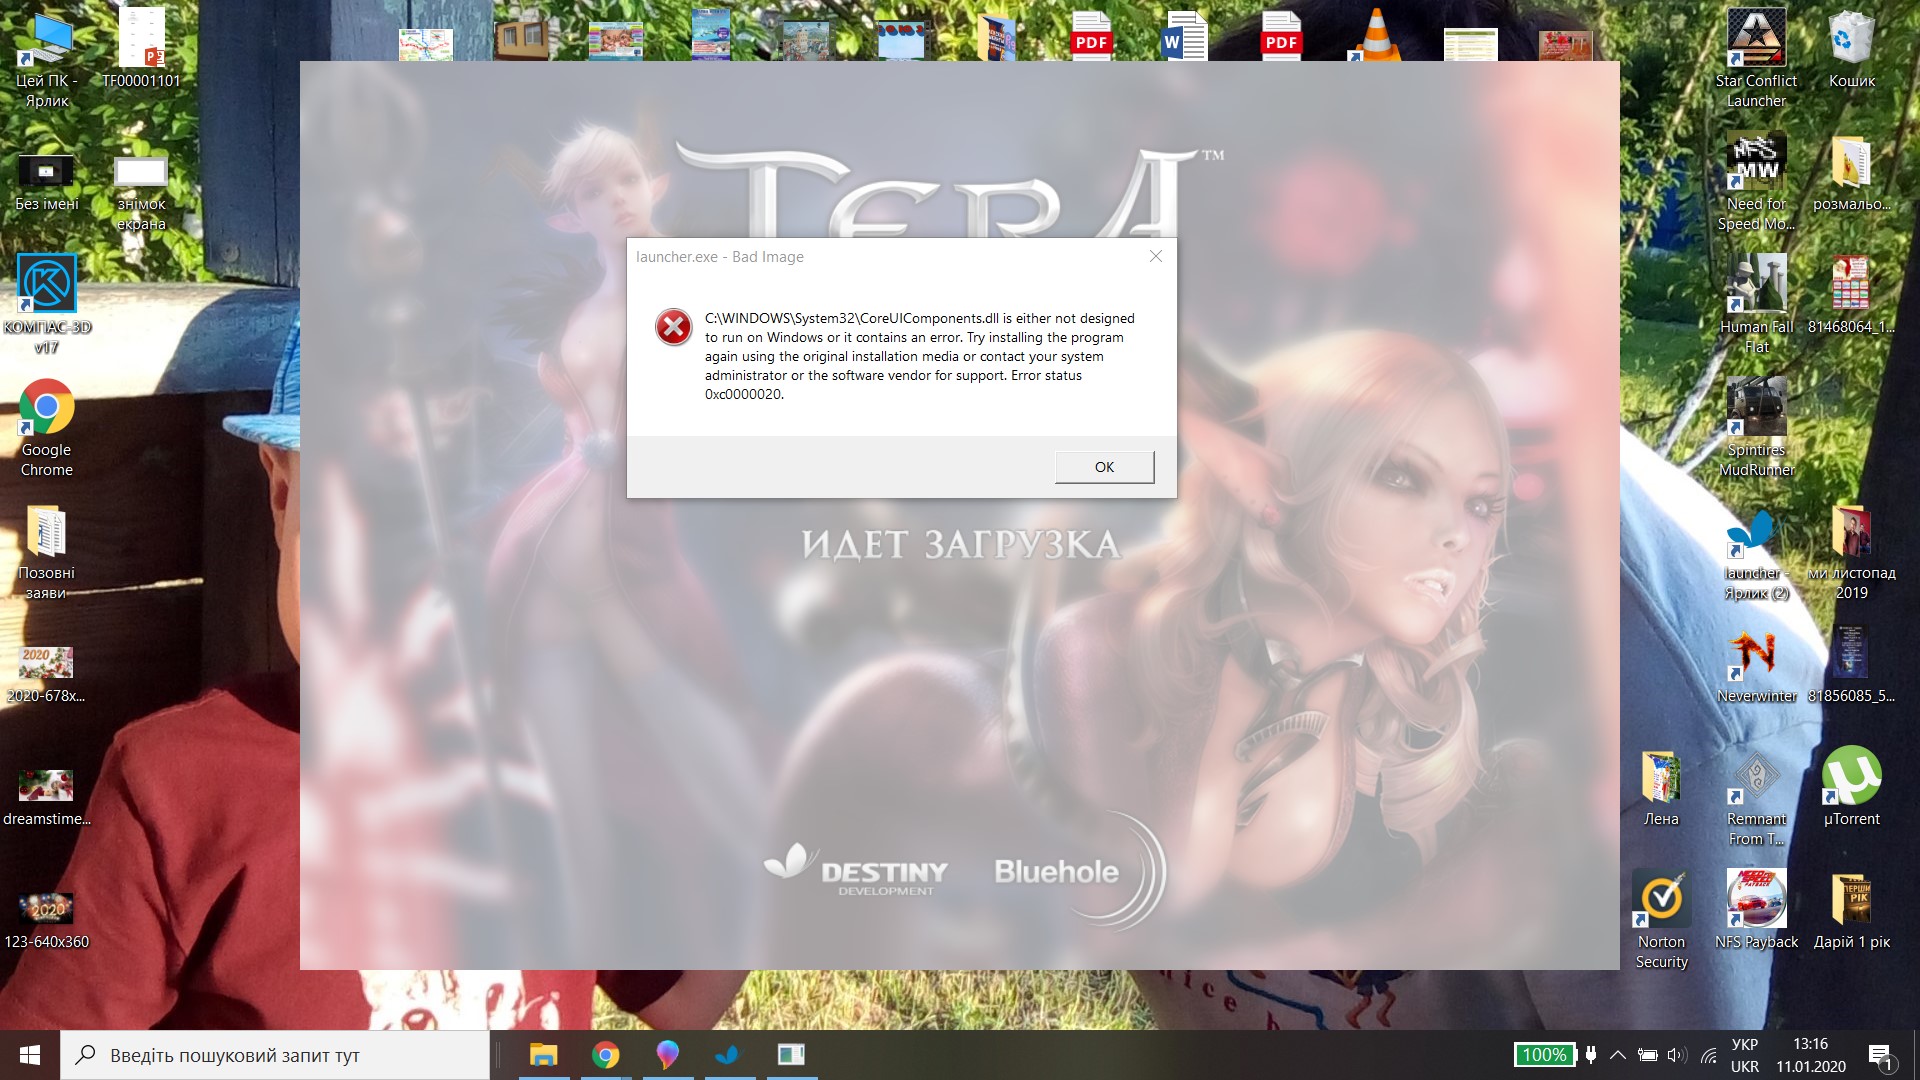The height and width of the screenshot is (1080, 1920).
Task: Select the 'знімок екрана' desktop file
Action: click(x=141, y=193)
